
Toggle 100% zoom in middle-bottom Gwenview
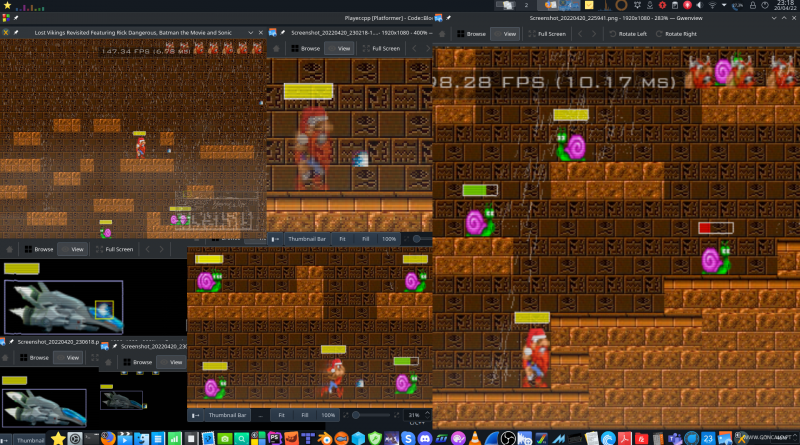coord(328,415)
